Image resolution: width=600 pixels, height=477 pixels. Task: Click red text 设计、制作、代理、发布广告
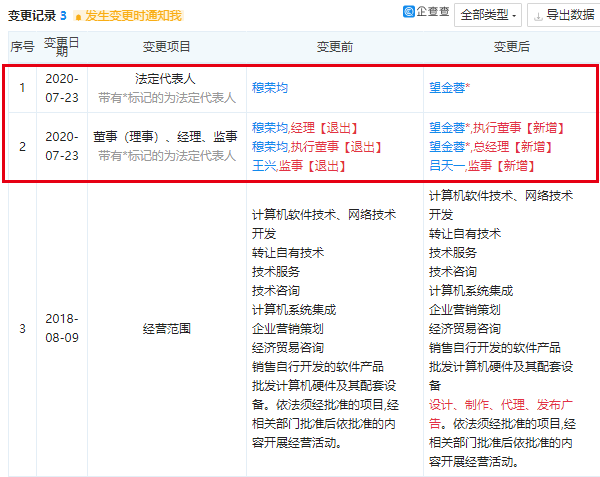pyautogui.click(x=501, y=414)
